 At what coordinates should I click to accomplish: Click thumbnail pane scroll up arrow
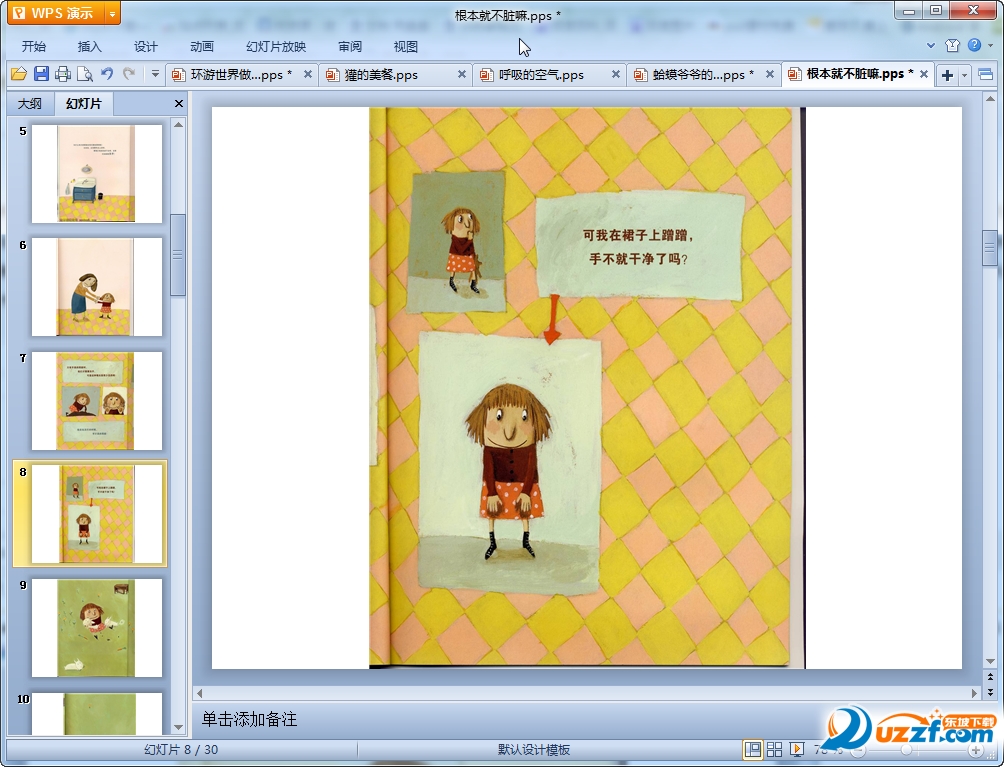178,124
